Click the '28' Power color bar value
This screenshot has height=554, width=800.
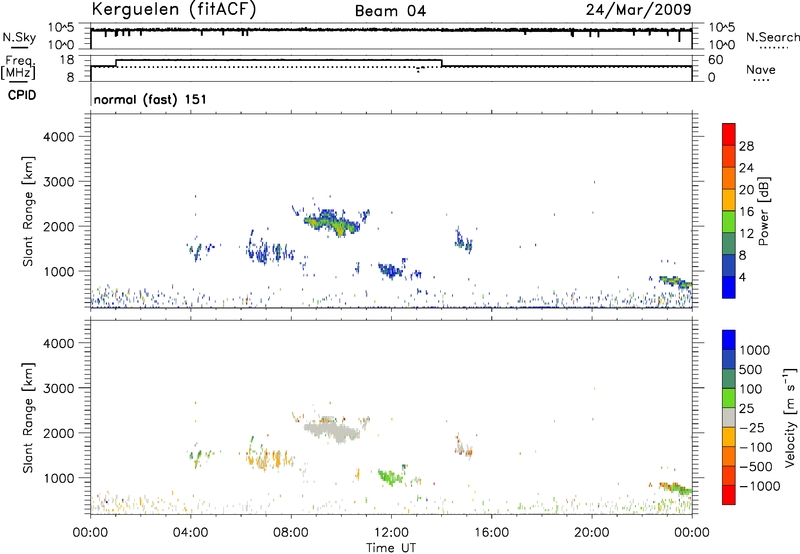(x=746, y=146)
